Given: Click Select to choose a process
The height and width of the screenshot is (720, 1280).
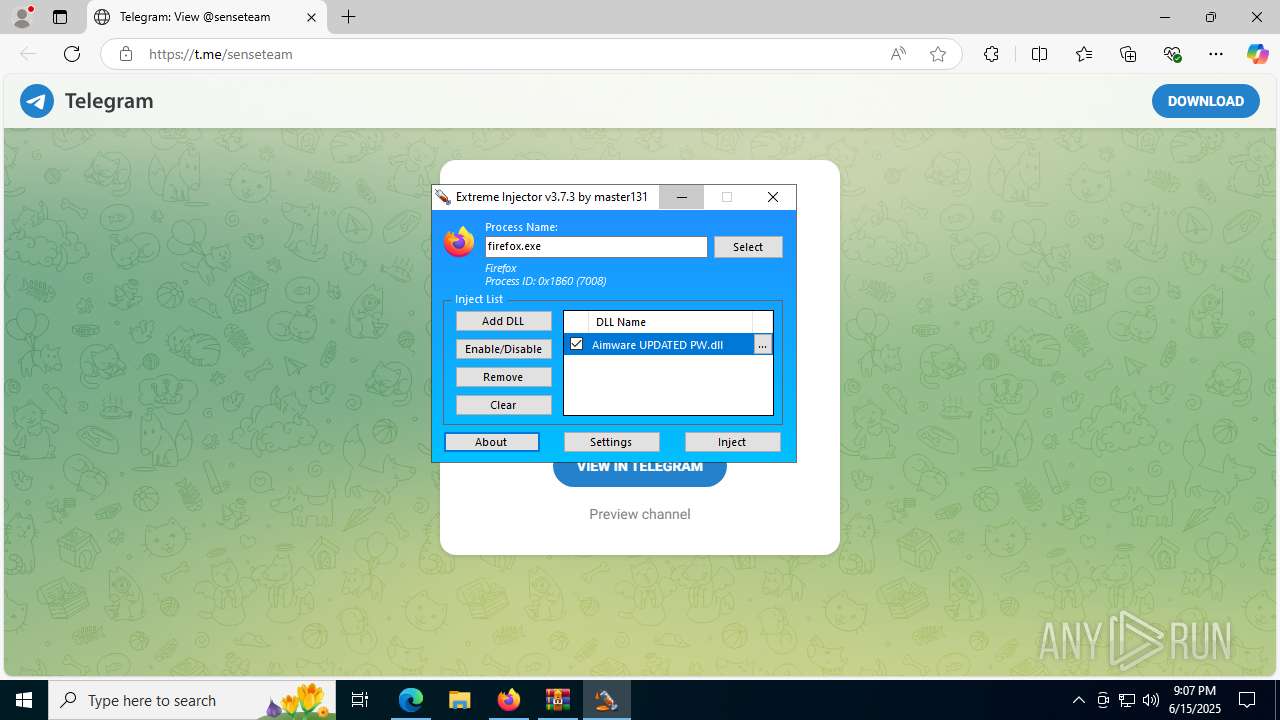Looking at the screenshot, I should coord(748,247).
